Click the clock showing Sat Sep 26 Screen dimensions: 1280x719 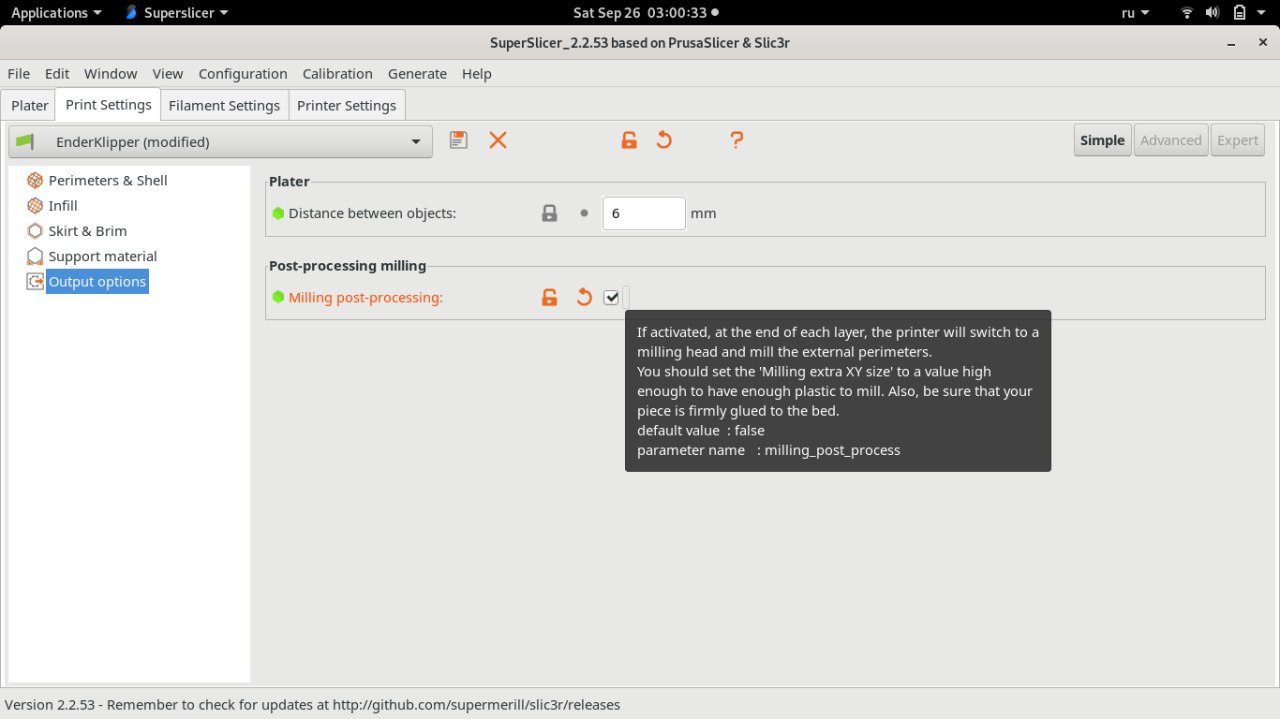point(640,13)
